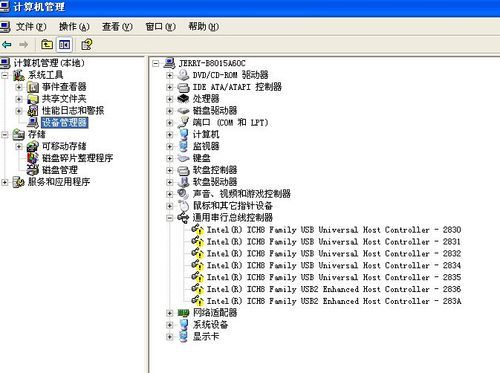Viewport: 500px width, 373px height.
Task: Click the computer (计算机) device icon
Action: (183, 134)
